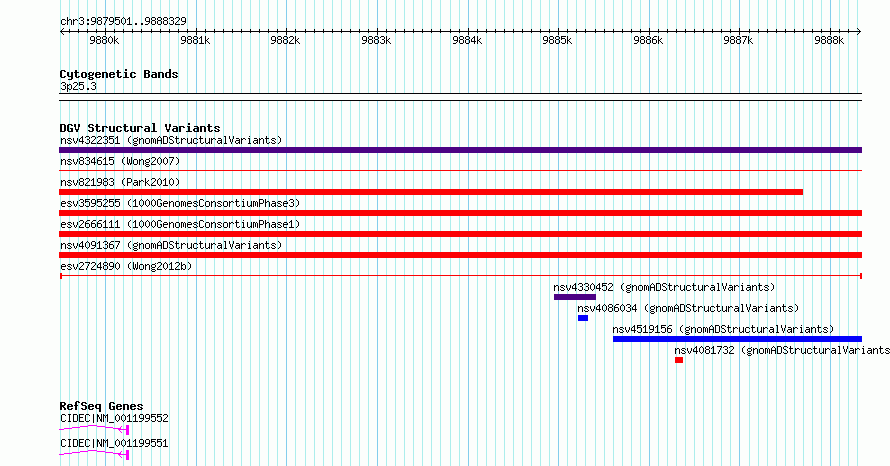Click the 9886k ruler tick label
The image size is (890, 466).
coord(648,40)
